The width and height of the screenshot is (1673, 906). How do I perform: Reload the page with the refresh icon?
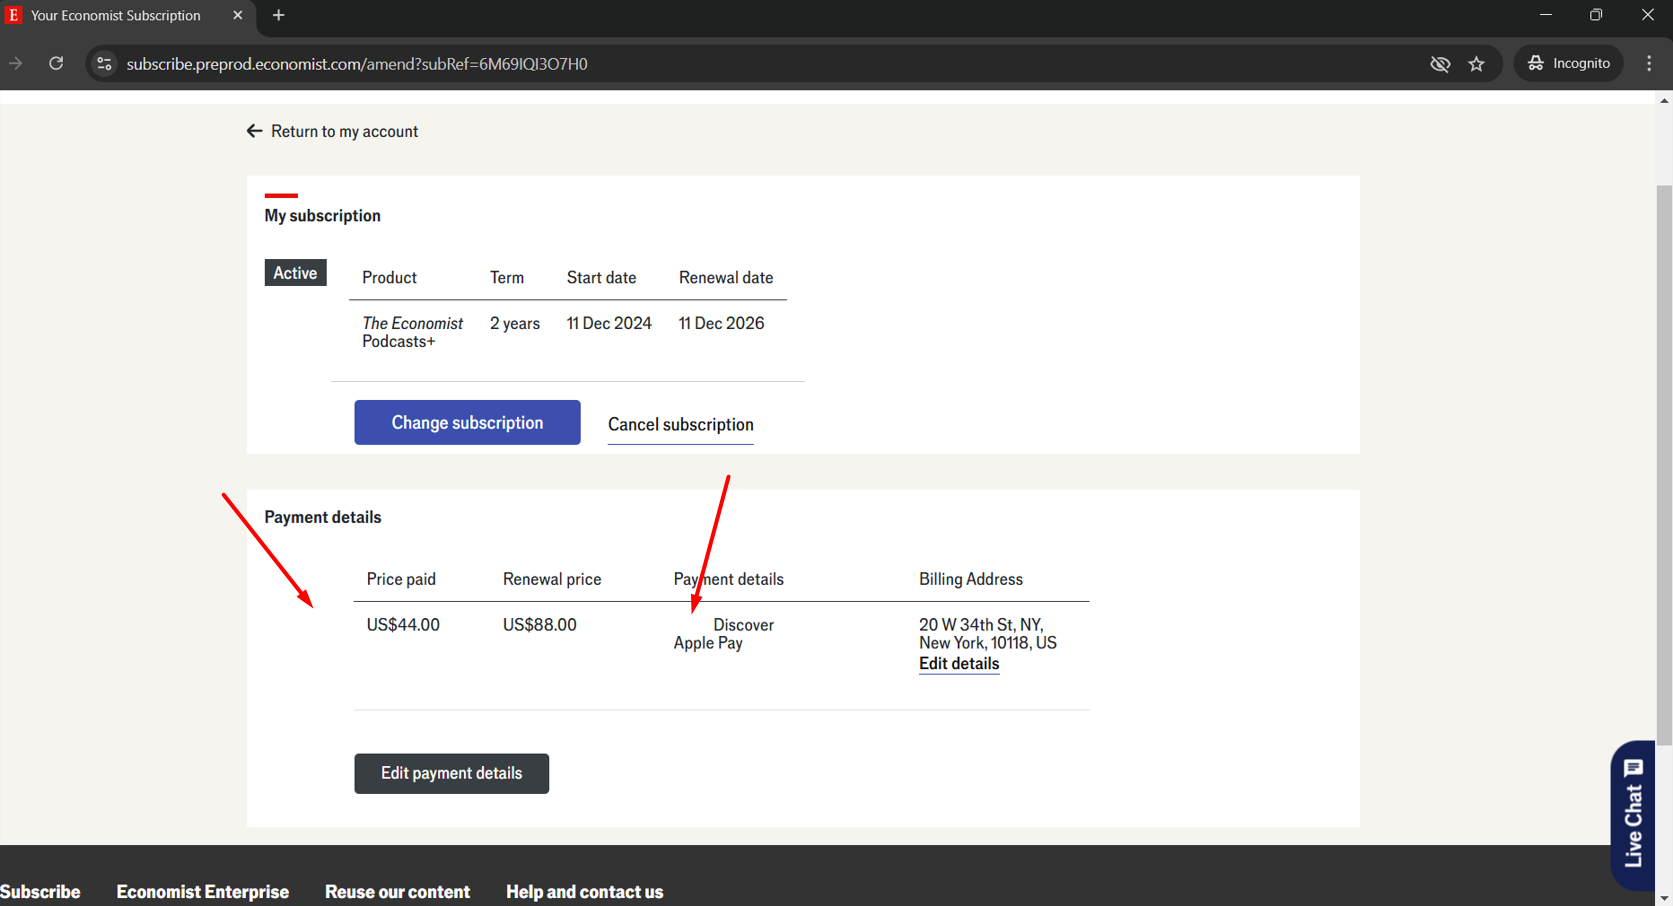pyautogui.click(x=56, y=63)
